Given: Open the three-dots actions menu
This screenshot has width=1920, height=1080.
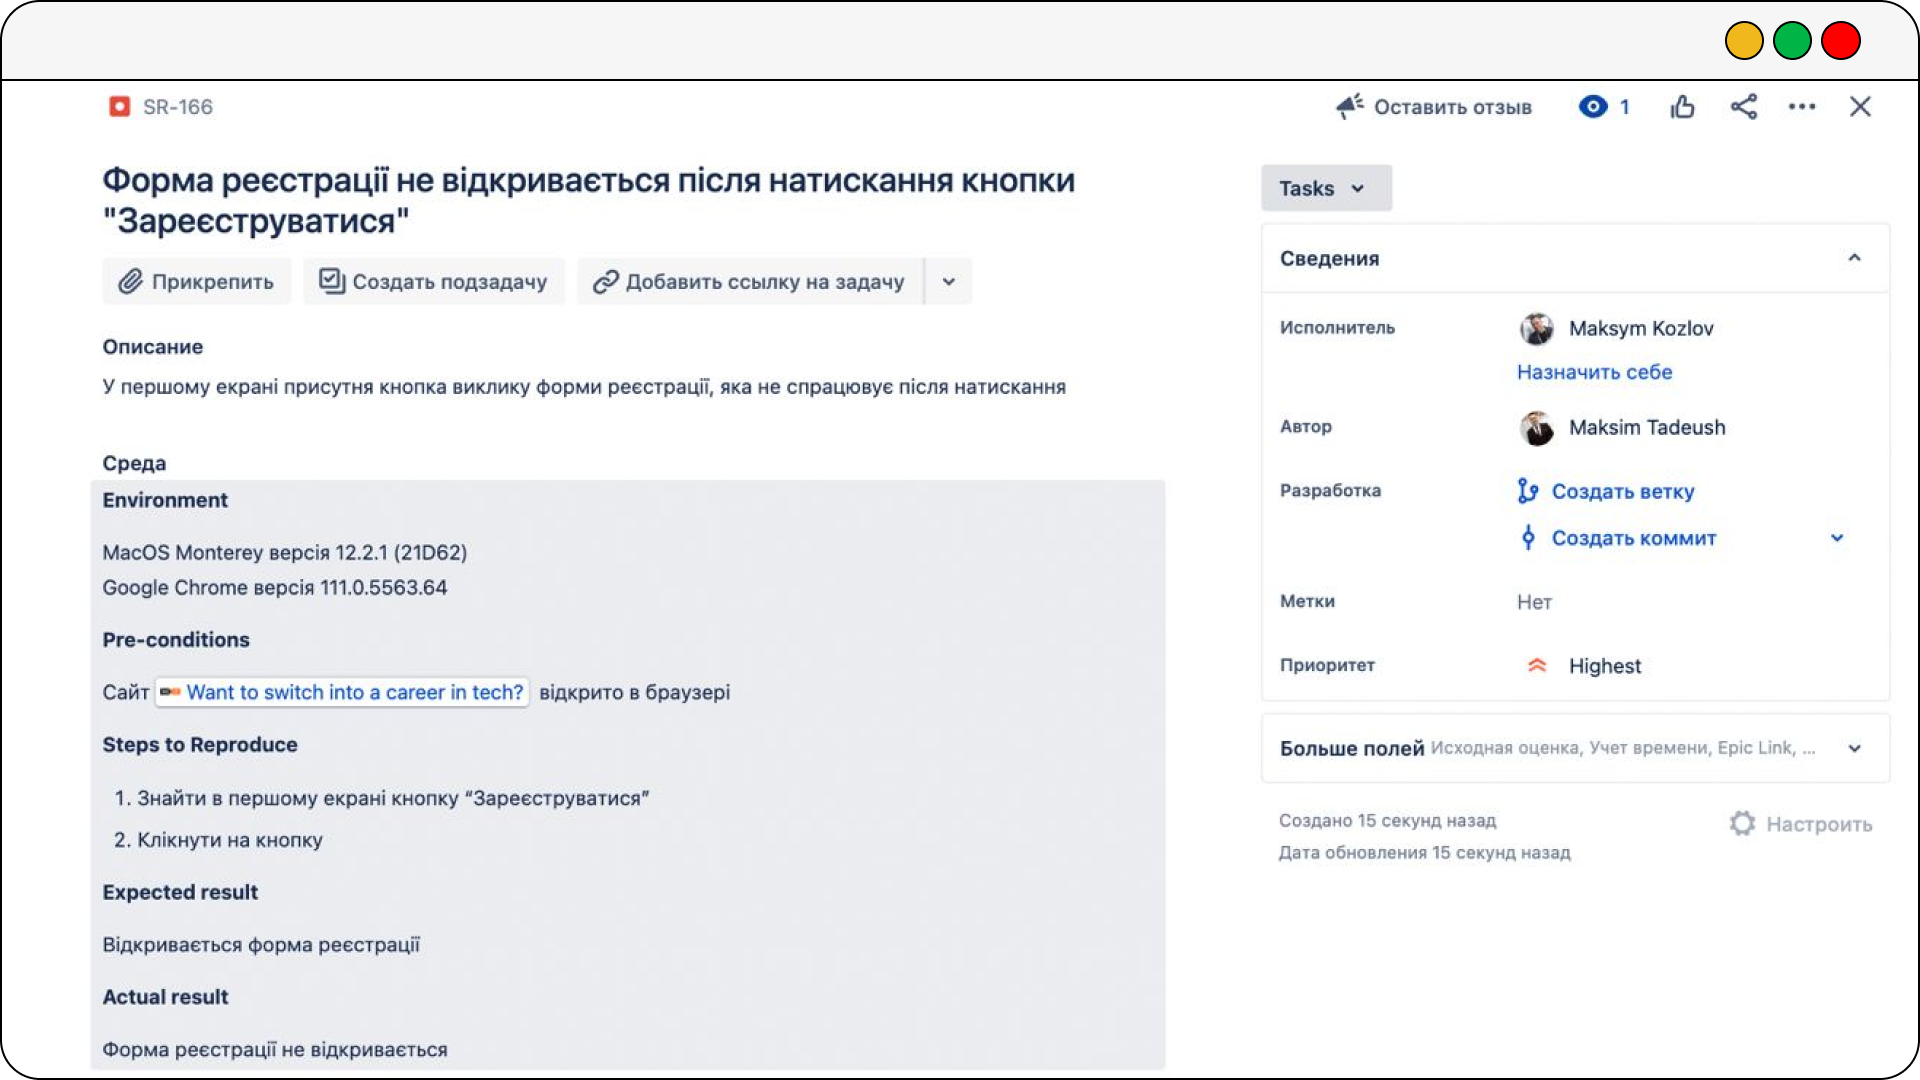Looking at the screenshot, I should tap(1802, 106).
